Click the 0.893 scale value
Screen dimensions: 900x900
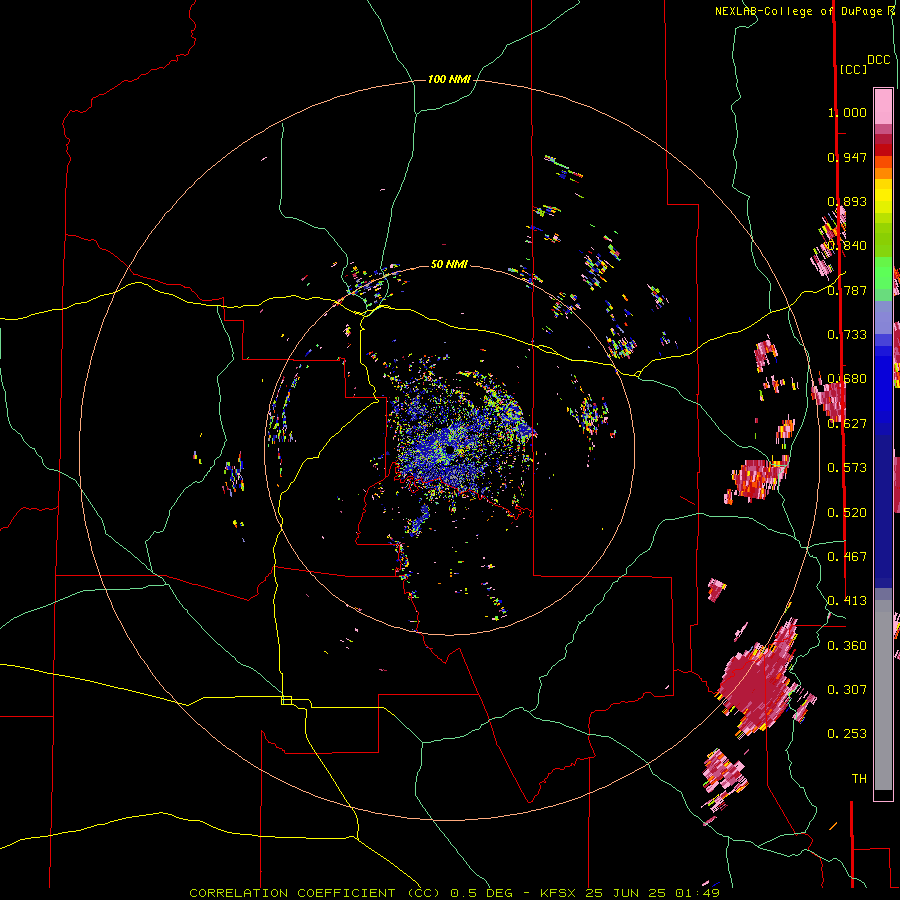(847, 201)
